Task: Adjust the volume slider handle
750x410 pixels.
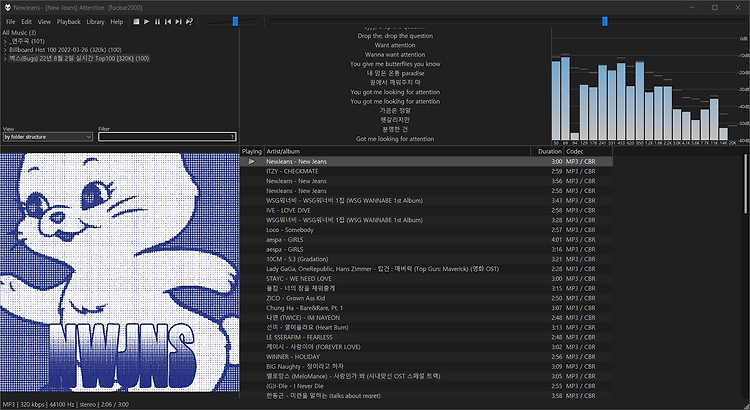Action: [235, 22]
